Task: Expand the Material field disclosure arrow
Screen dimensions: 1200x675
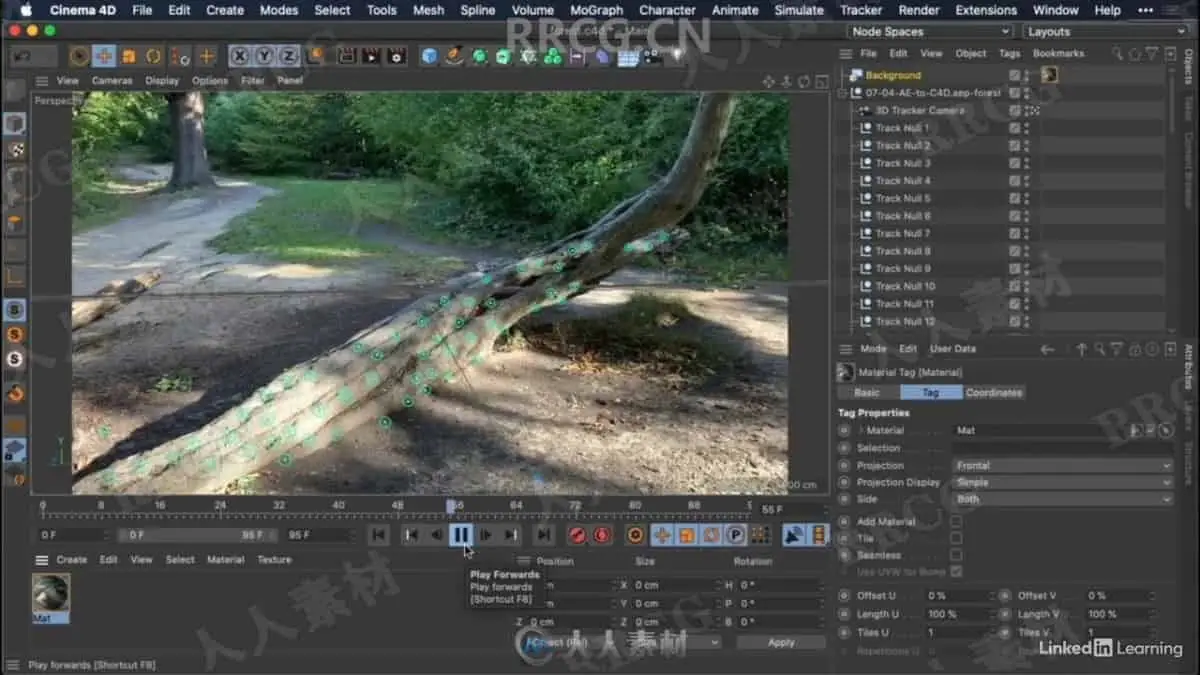Action: pyautogui.click(x=861, y=430)
